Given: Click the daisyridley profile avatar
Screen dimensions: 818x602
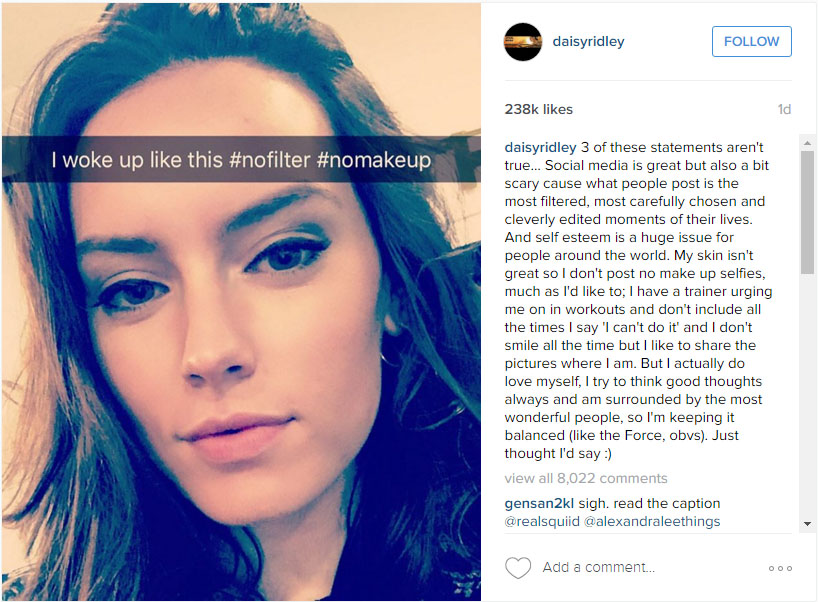Looking at the screenshot, I should point(523,42).
